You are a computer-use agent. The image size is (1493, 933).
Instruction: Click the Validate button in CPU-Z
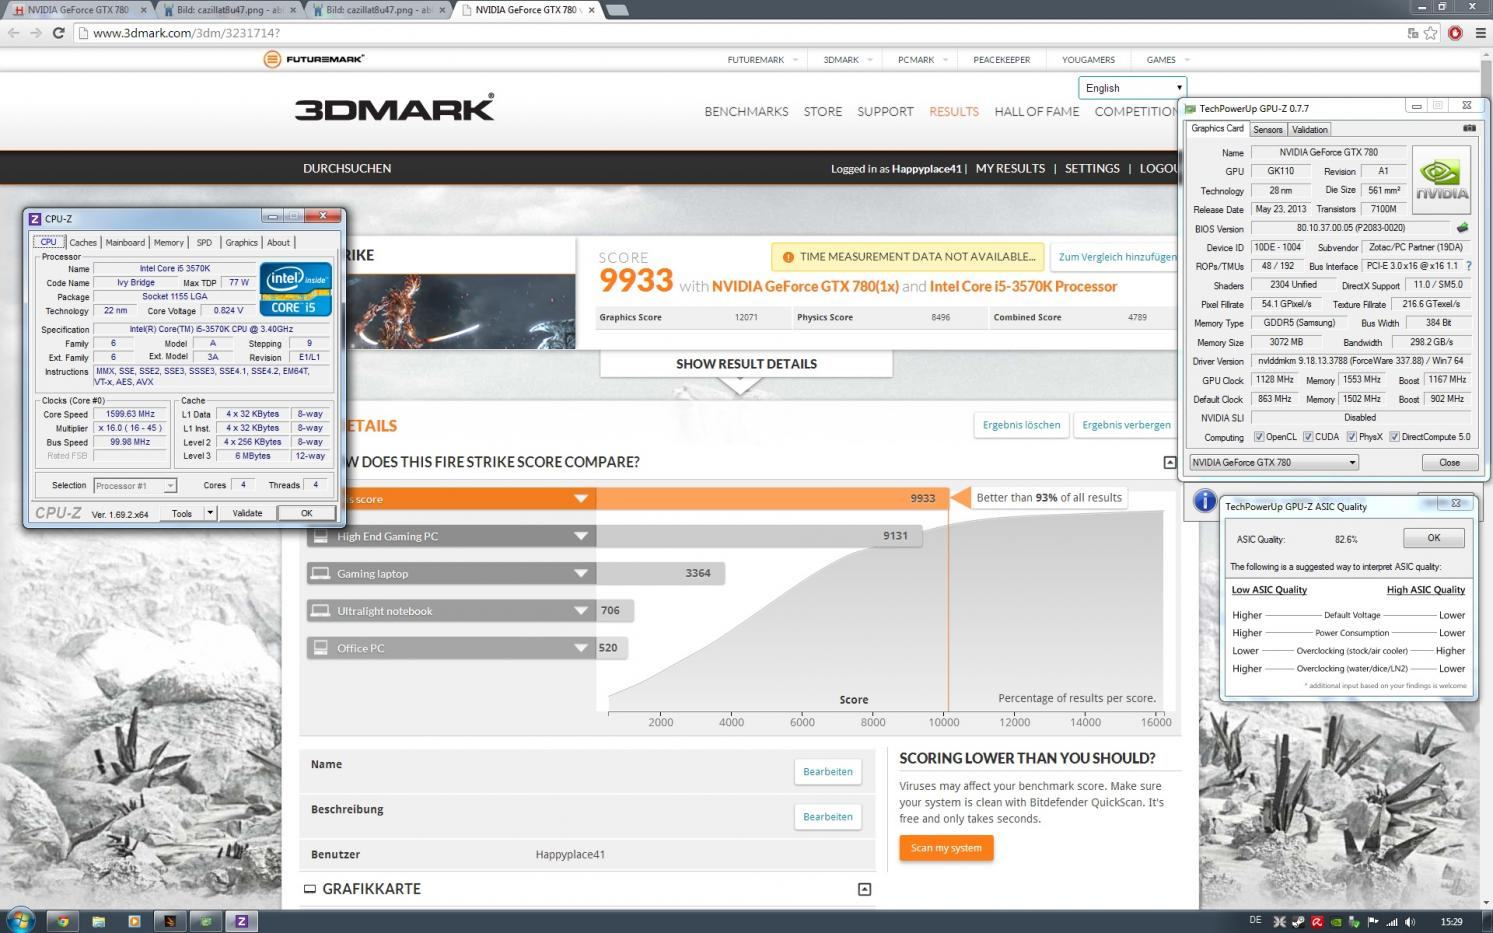pos(247,513)
